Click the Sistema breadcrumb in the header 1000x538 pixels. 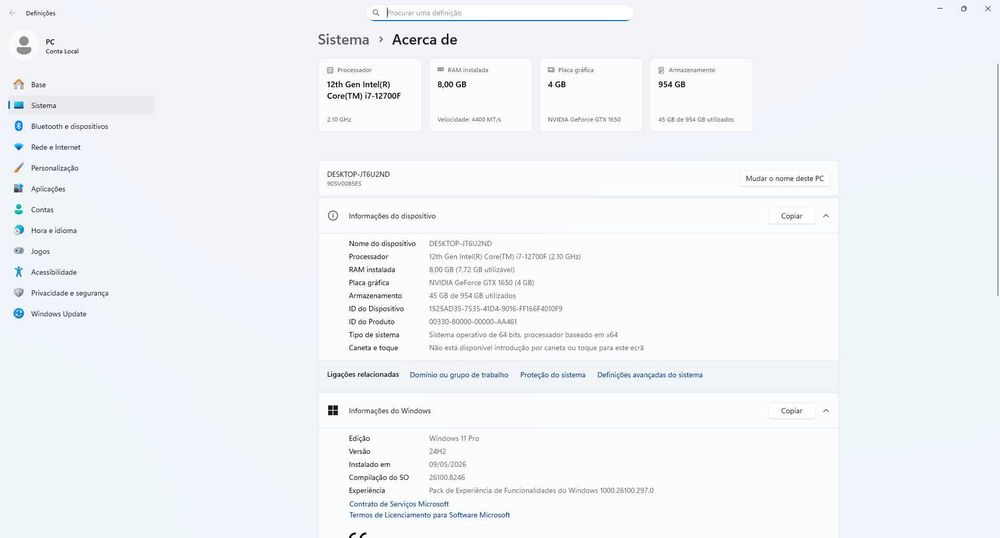343,40
